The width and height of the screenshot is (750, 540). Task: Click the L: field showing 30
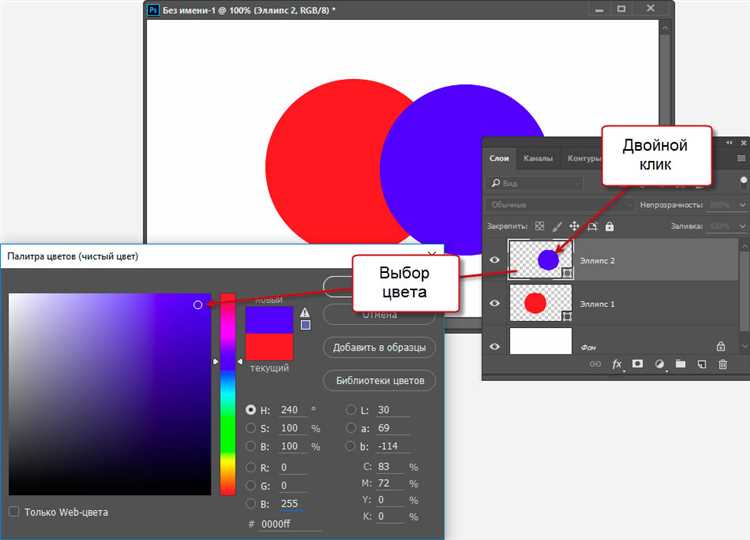[393, 410]
